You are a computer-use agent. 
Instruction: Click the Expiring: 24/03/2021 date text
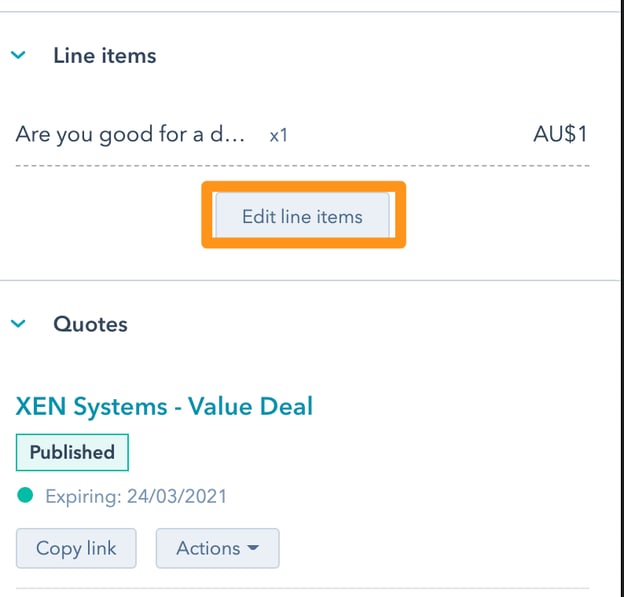[136, 495]
